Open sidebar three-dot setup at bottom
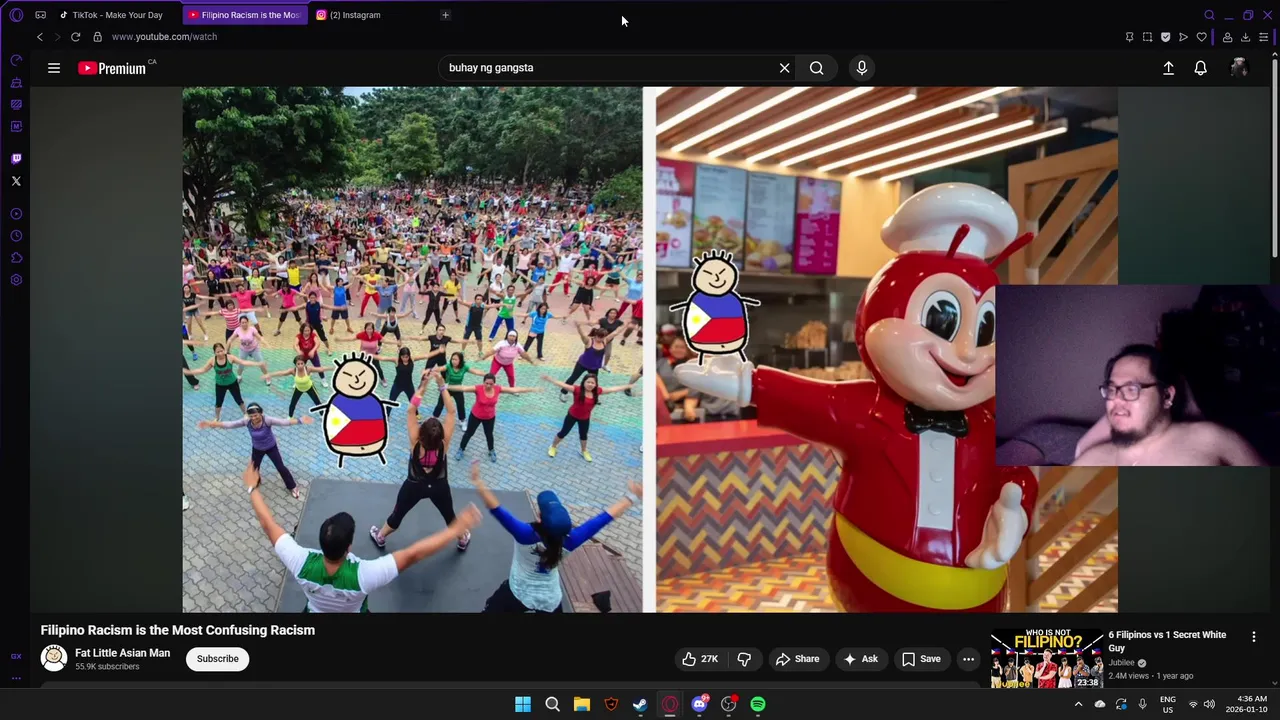 (x=16, y=678)
